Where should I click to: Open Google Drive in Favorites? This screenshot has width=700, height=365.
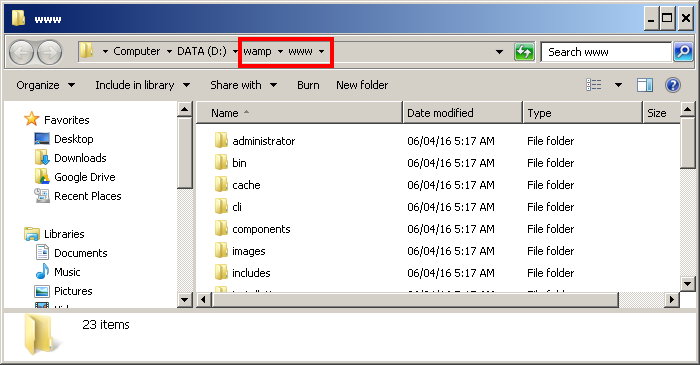coord(75,177)
